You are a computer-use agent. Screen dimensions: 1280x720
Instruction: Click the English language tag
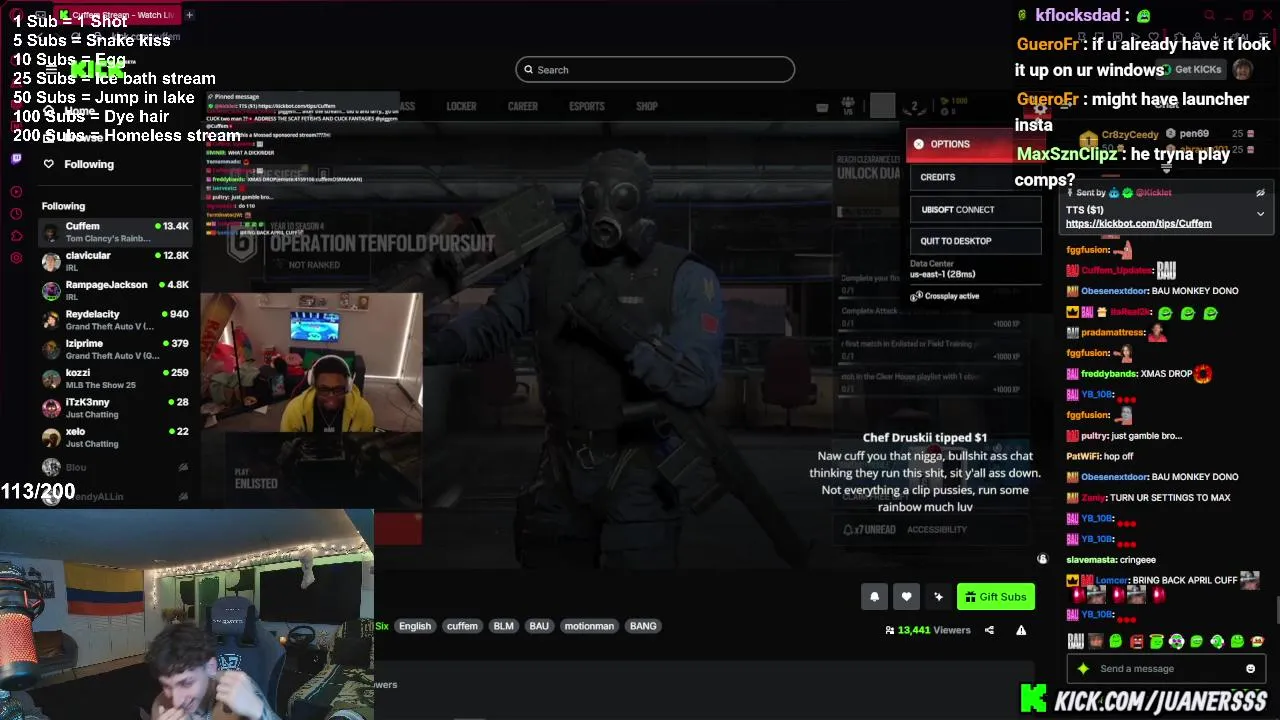coord(415,626)
